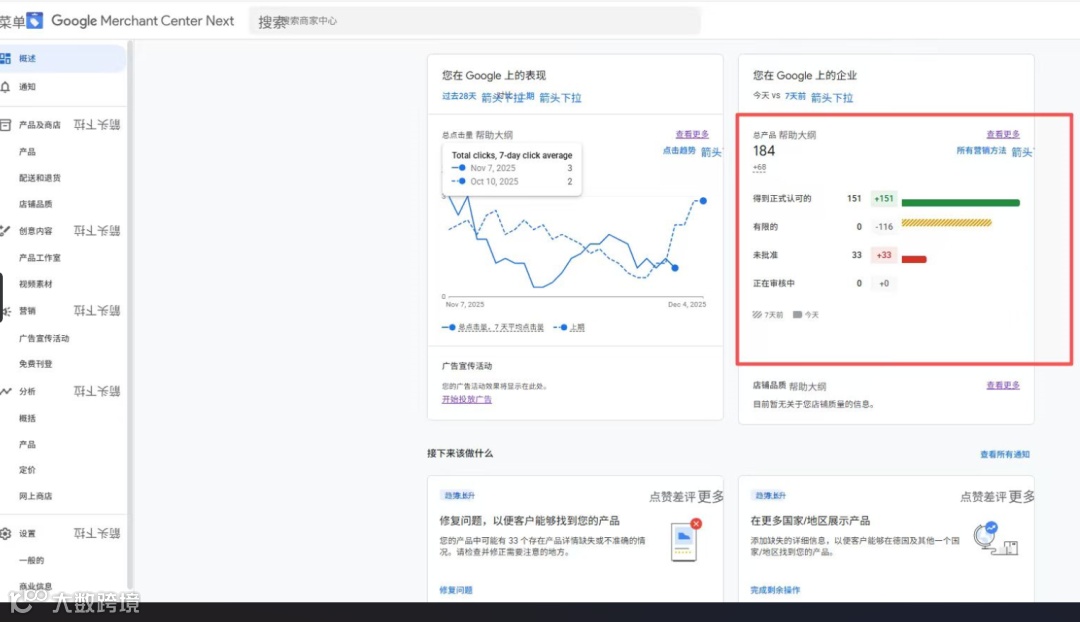The height and width of the screenshot is (622, 1080).
Task: Open 网上商店 sidebar item
Action: click(36, 496)
